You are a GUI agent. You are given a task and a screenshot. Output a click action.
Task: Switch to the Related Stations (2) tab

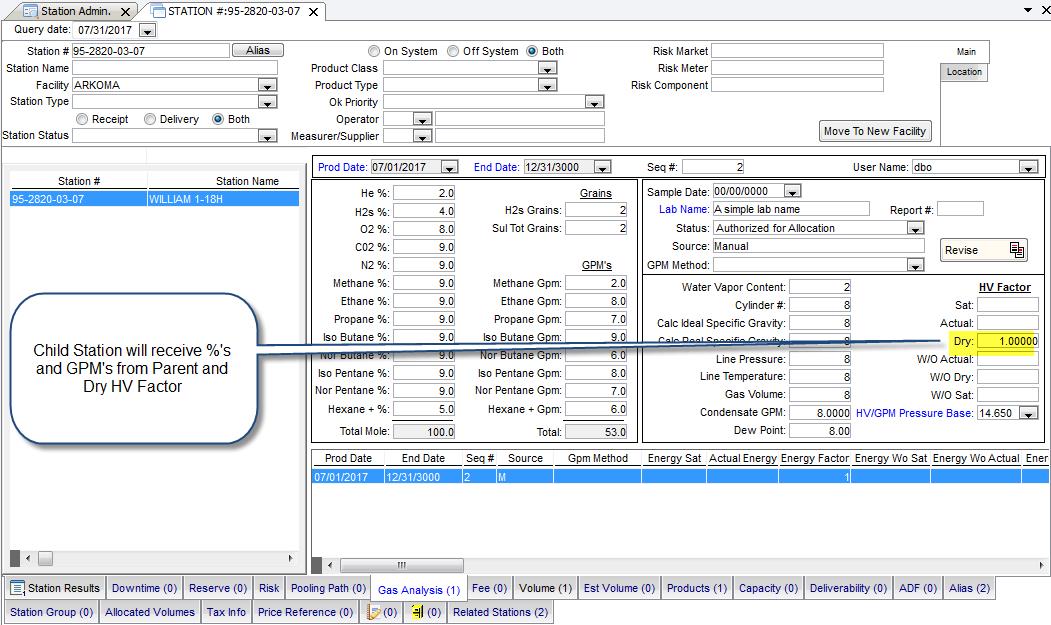[x=499, y=612]
